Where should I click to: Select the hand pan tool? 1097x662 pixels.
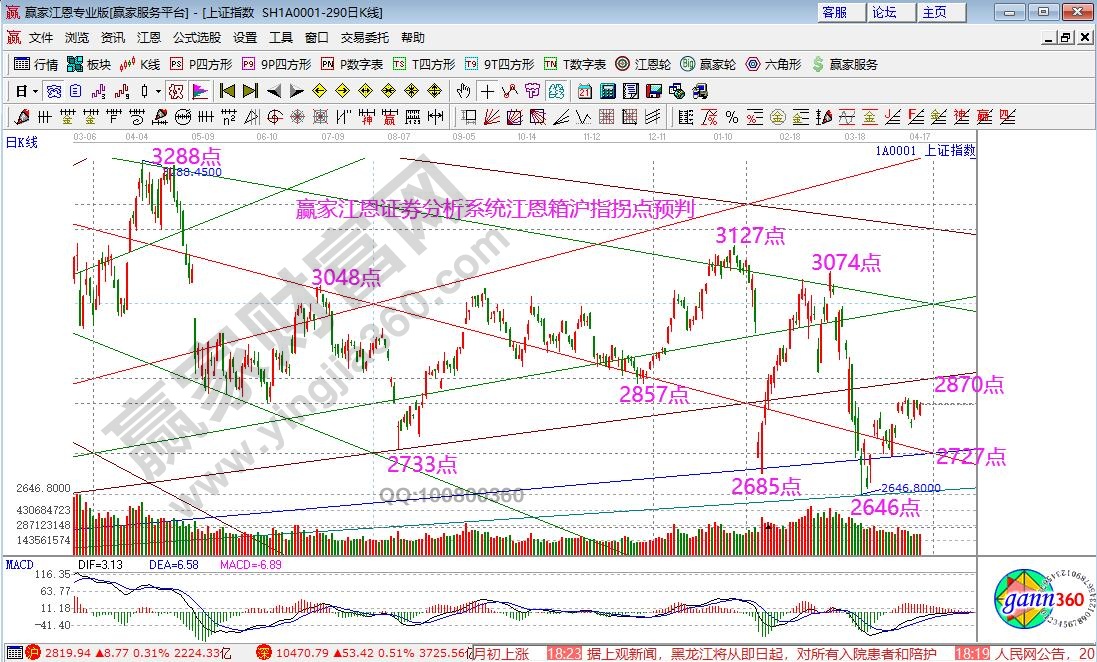(x=464, y=91)
